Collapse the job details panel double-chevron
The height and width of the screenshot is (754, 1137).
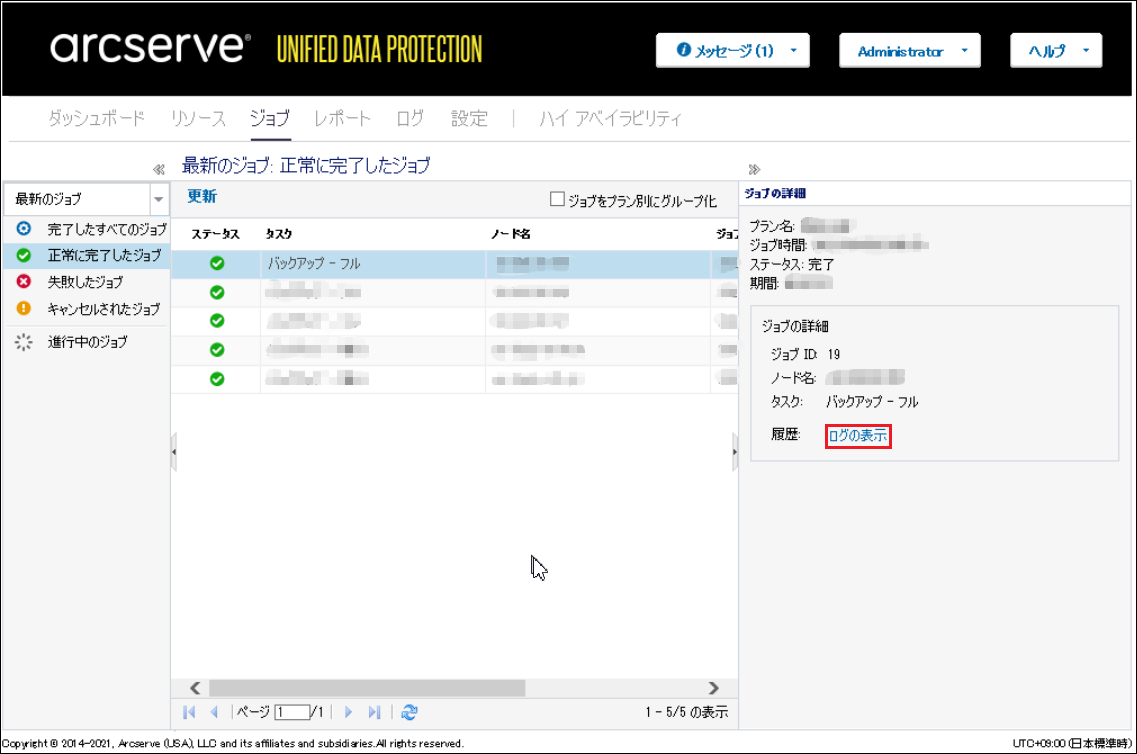coord(754,170)
